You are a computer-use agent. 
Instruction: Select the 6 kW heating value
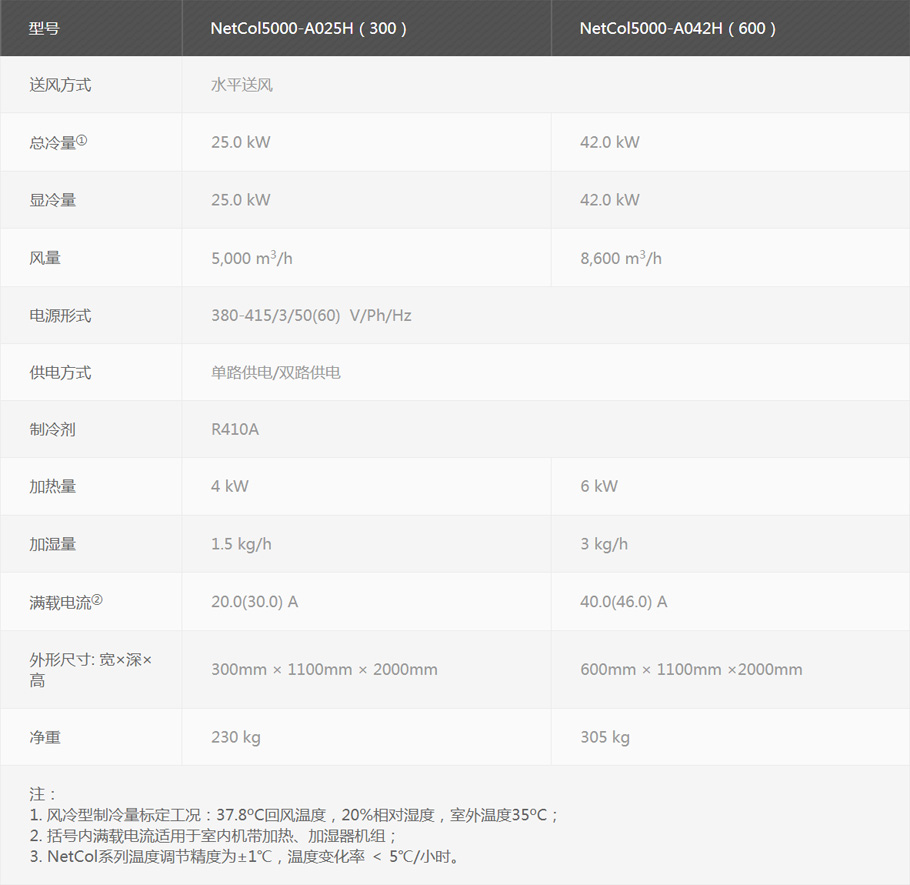599,486
